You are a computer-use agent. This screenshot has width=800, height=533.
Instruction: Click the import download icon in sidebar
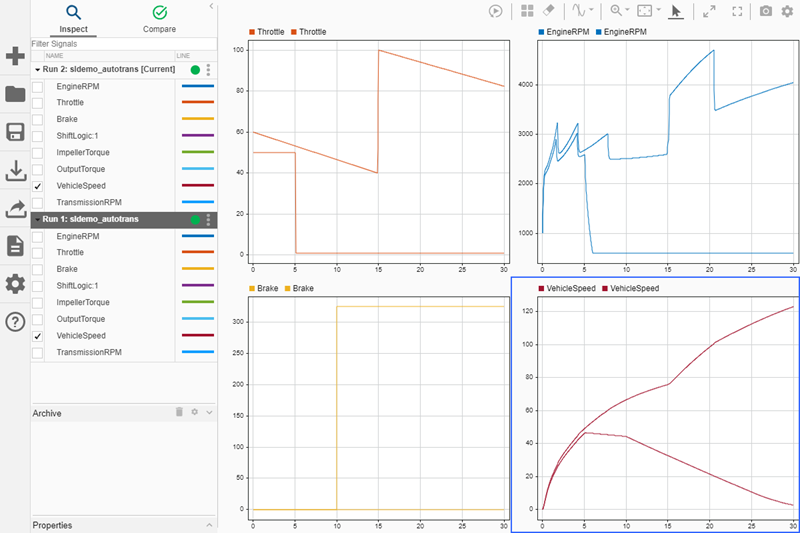(x=15, y=171)
